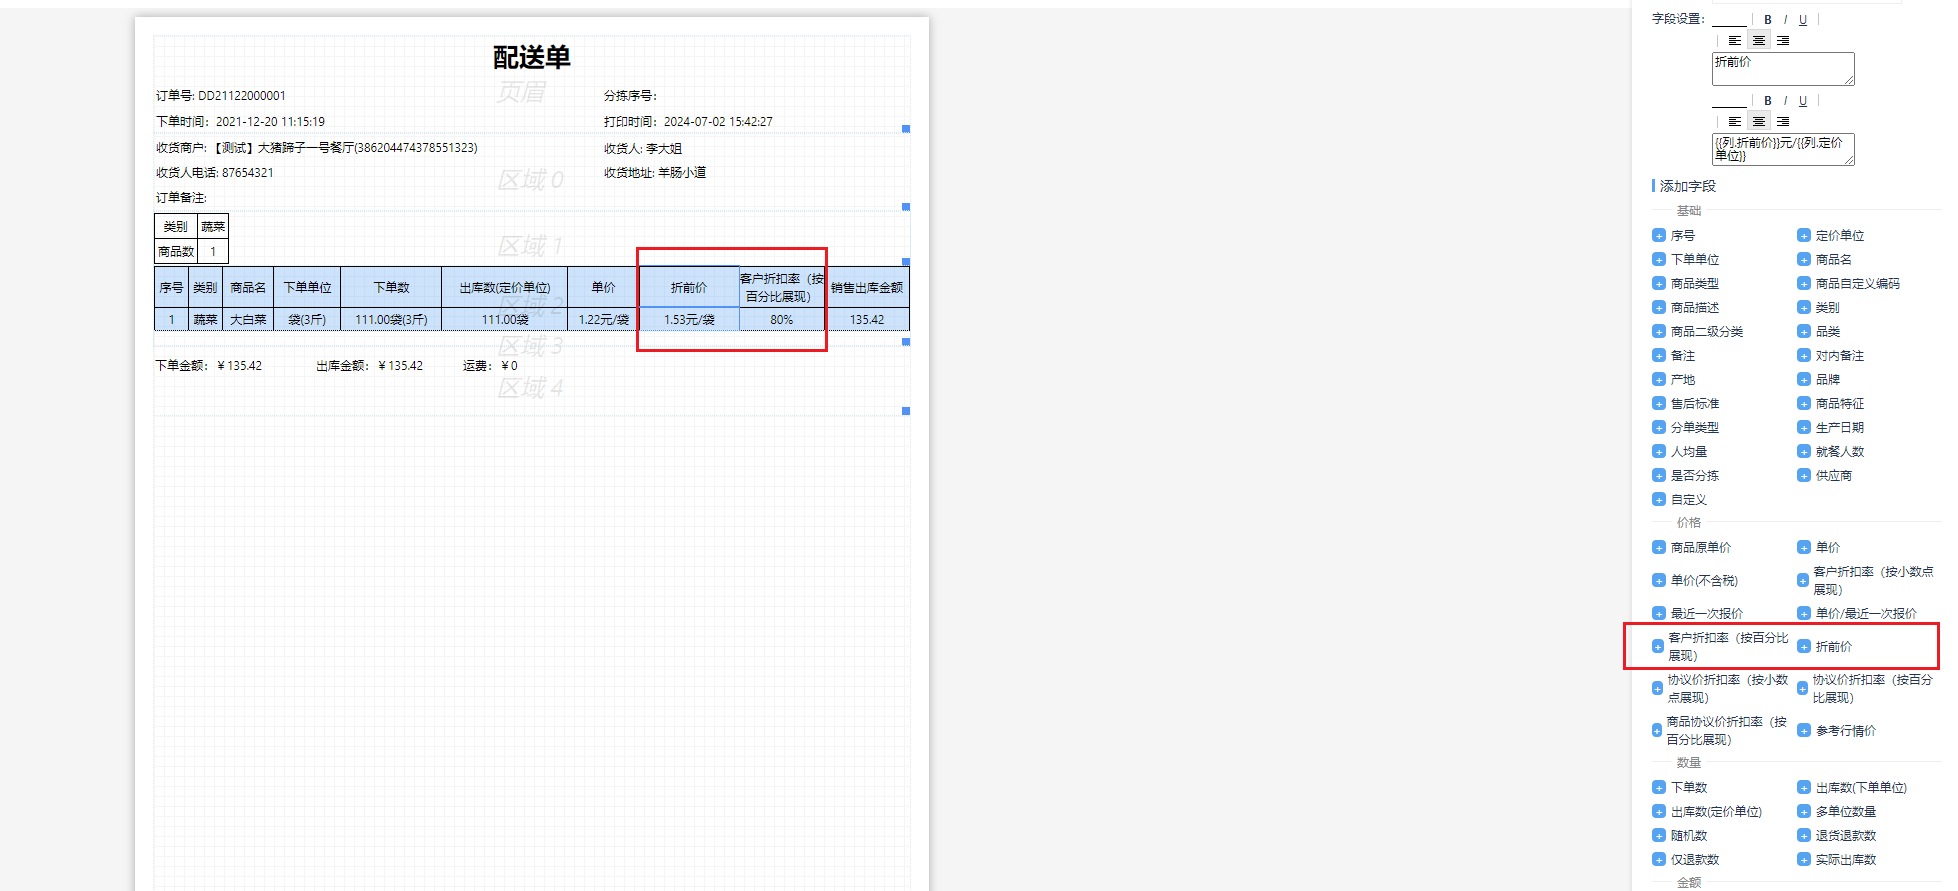
Task: Add the 定价单位 field via its plus icon
Action: pos(1804,236)
